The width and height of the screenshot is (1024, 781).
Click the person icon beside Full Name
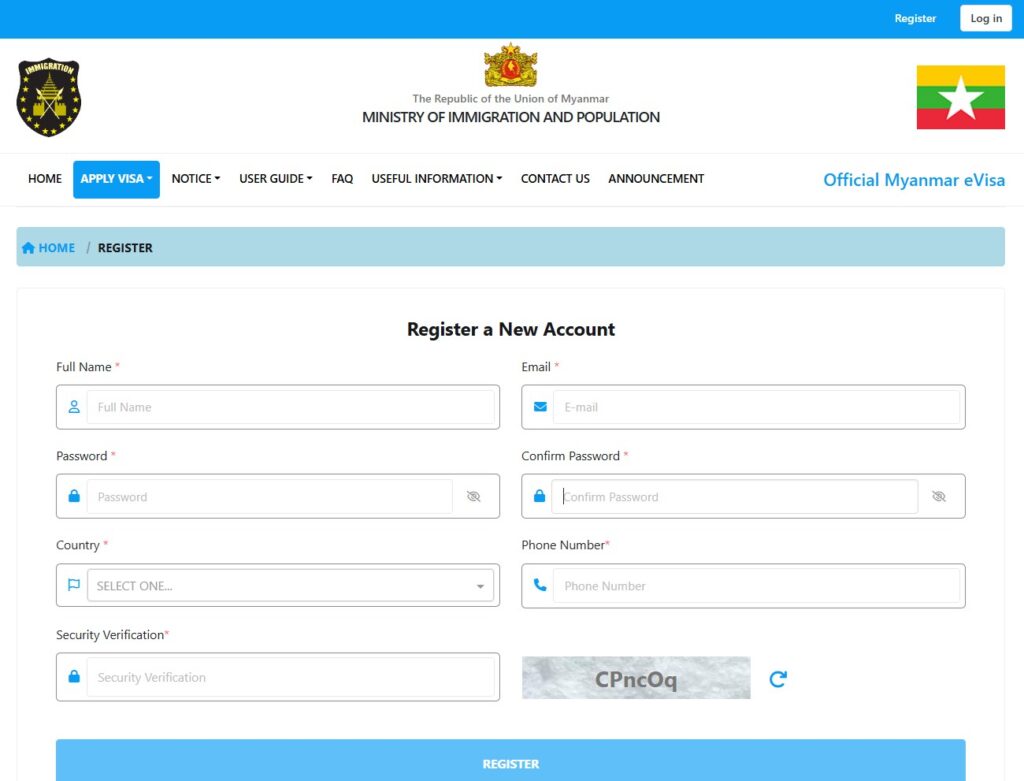coord(74,407)
